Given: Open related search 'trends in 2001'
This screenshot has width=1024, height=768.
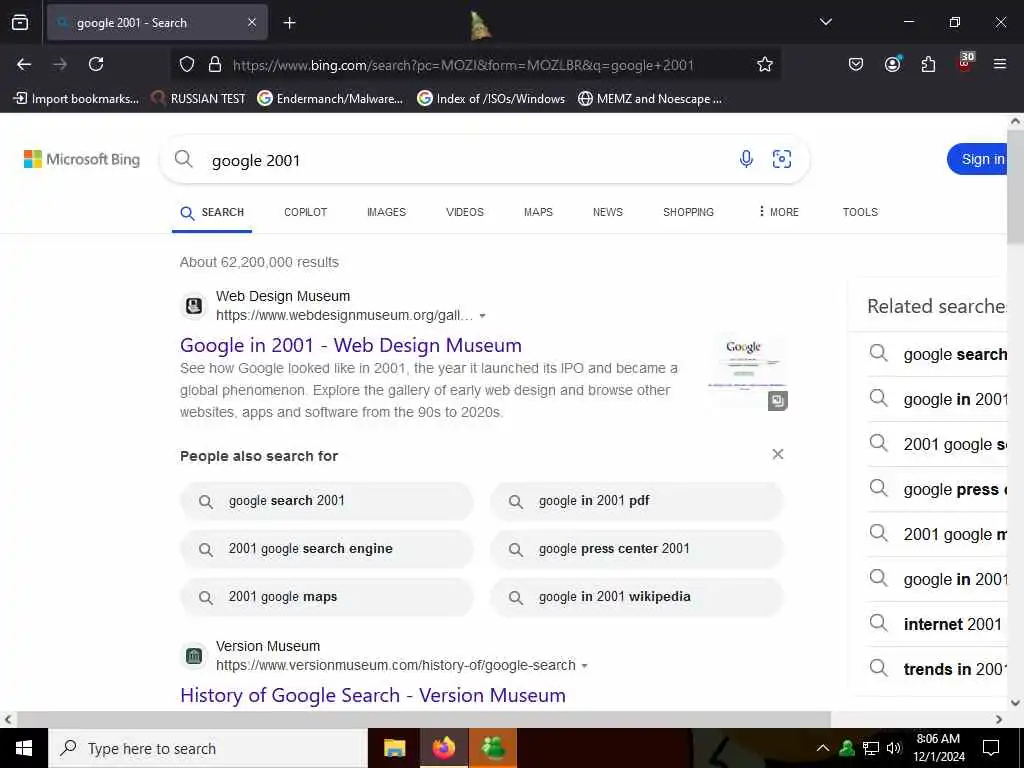Looking at the screenshot, I should (x=938, y=669).
